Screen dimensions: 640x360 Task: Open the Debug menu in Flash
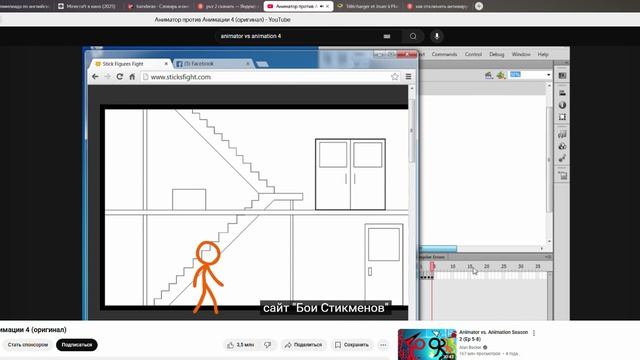(x=497, y=54)
